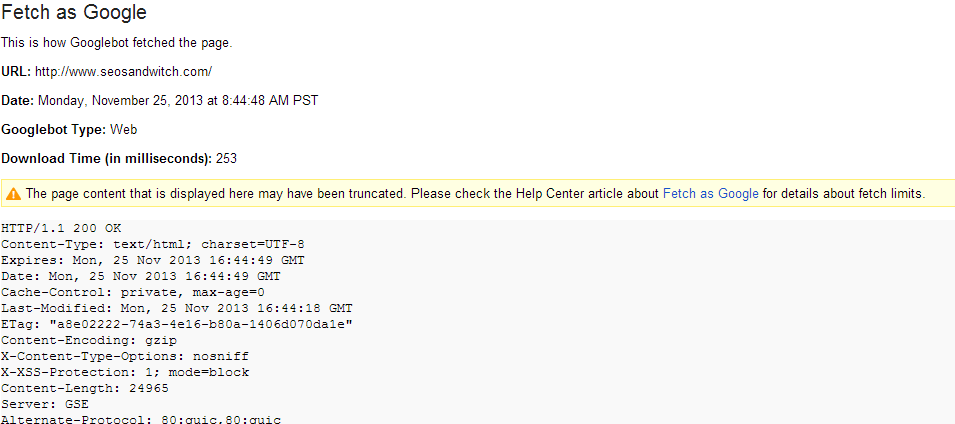955x424 pixels.
Task: Open the Fetch as Google help link
Action: pyautogui.click(x=710, y=193)
